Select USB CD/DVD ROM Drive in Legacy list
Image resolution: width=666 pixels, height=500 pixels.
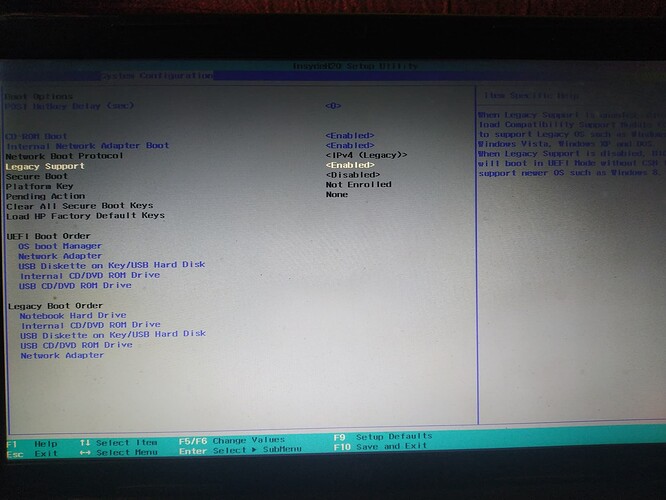point(76,345)
